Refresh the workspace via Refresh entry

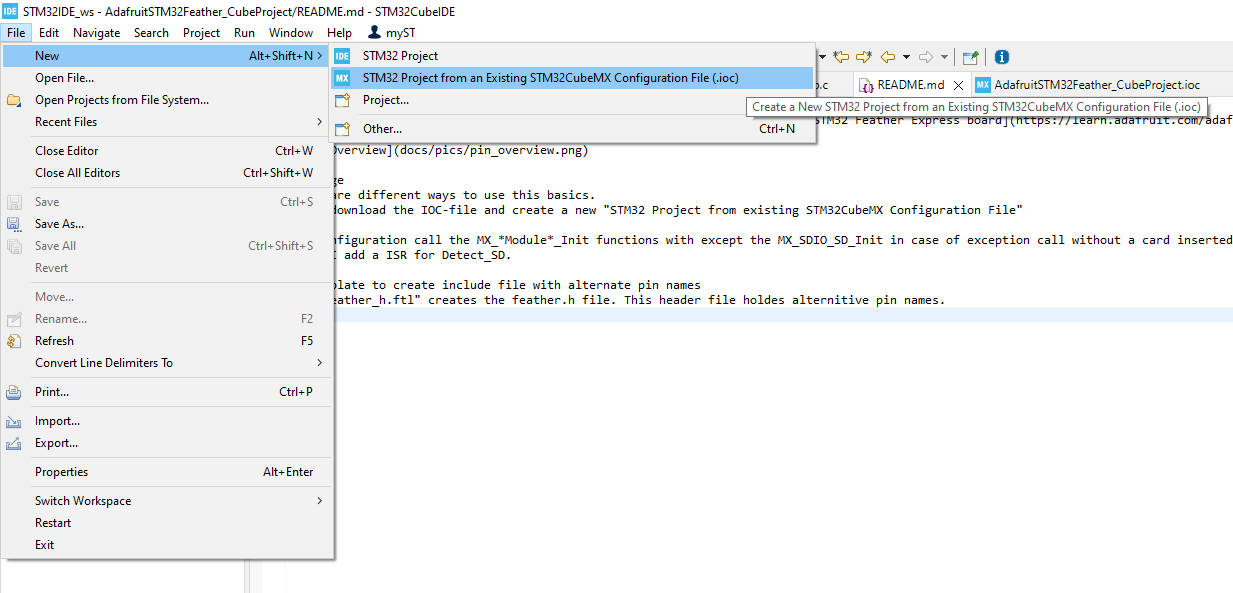tap(166, 341)
